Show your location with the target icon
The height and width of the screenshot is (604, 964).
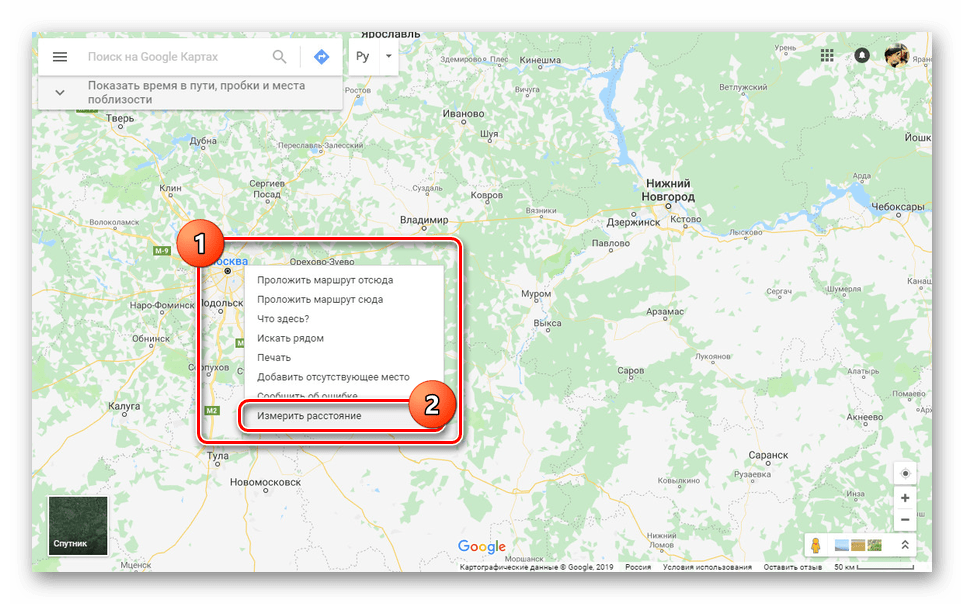point(905,474)
